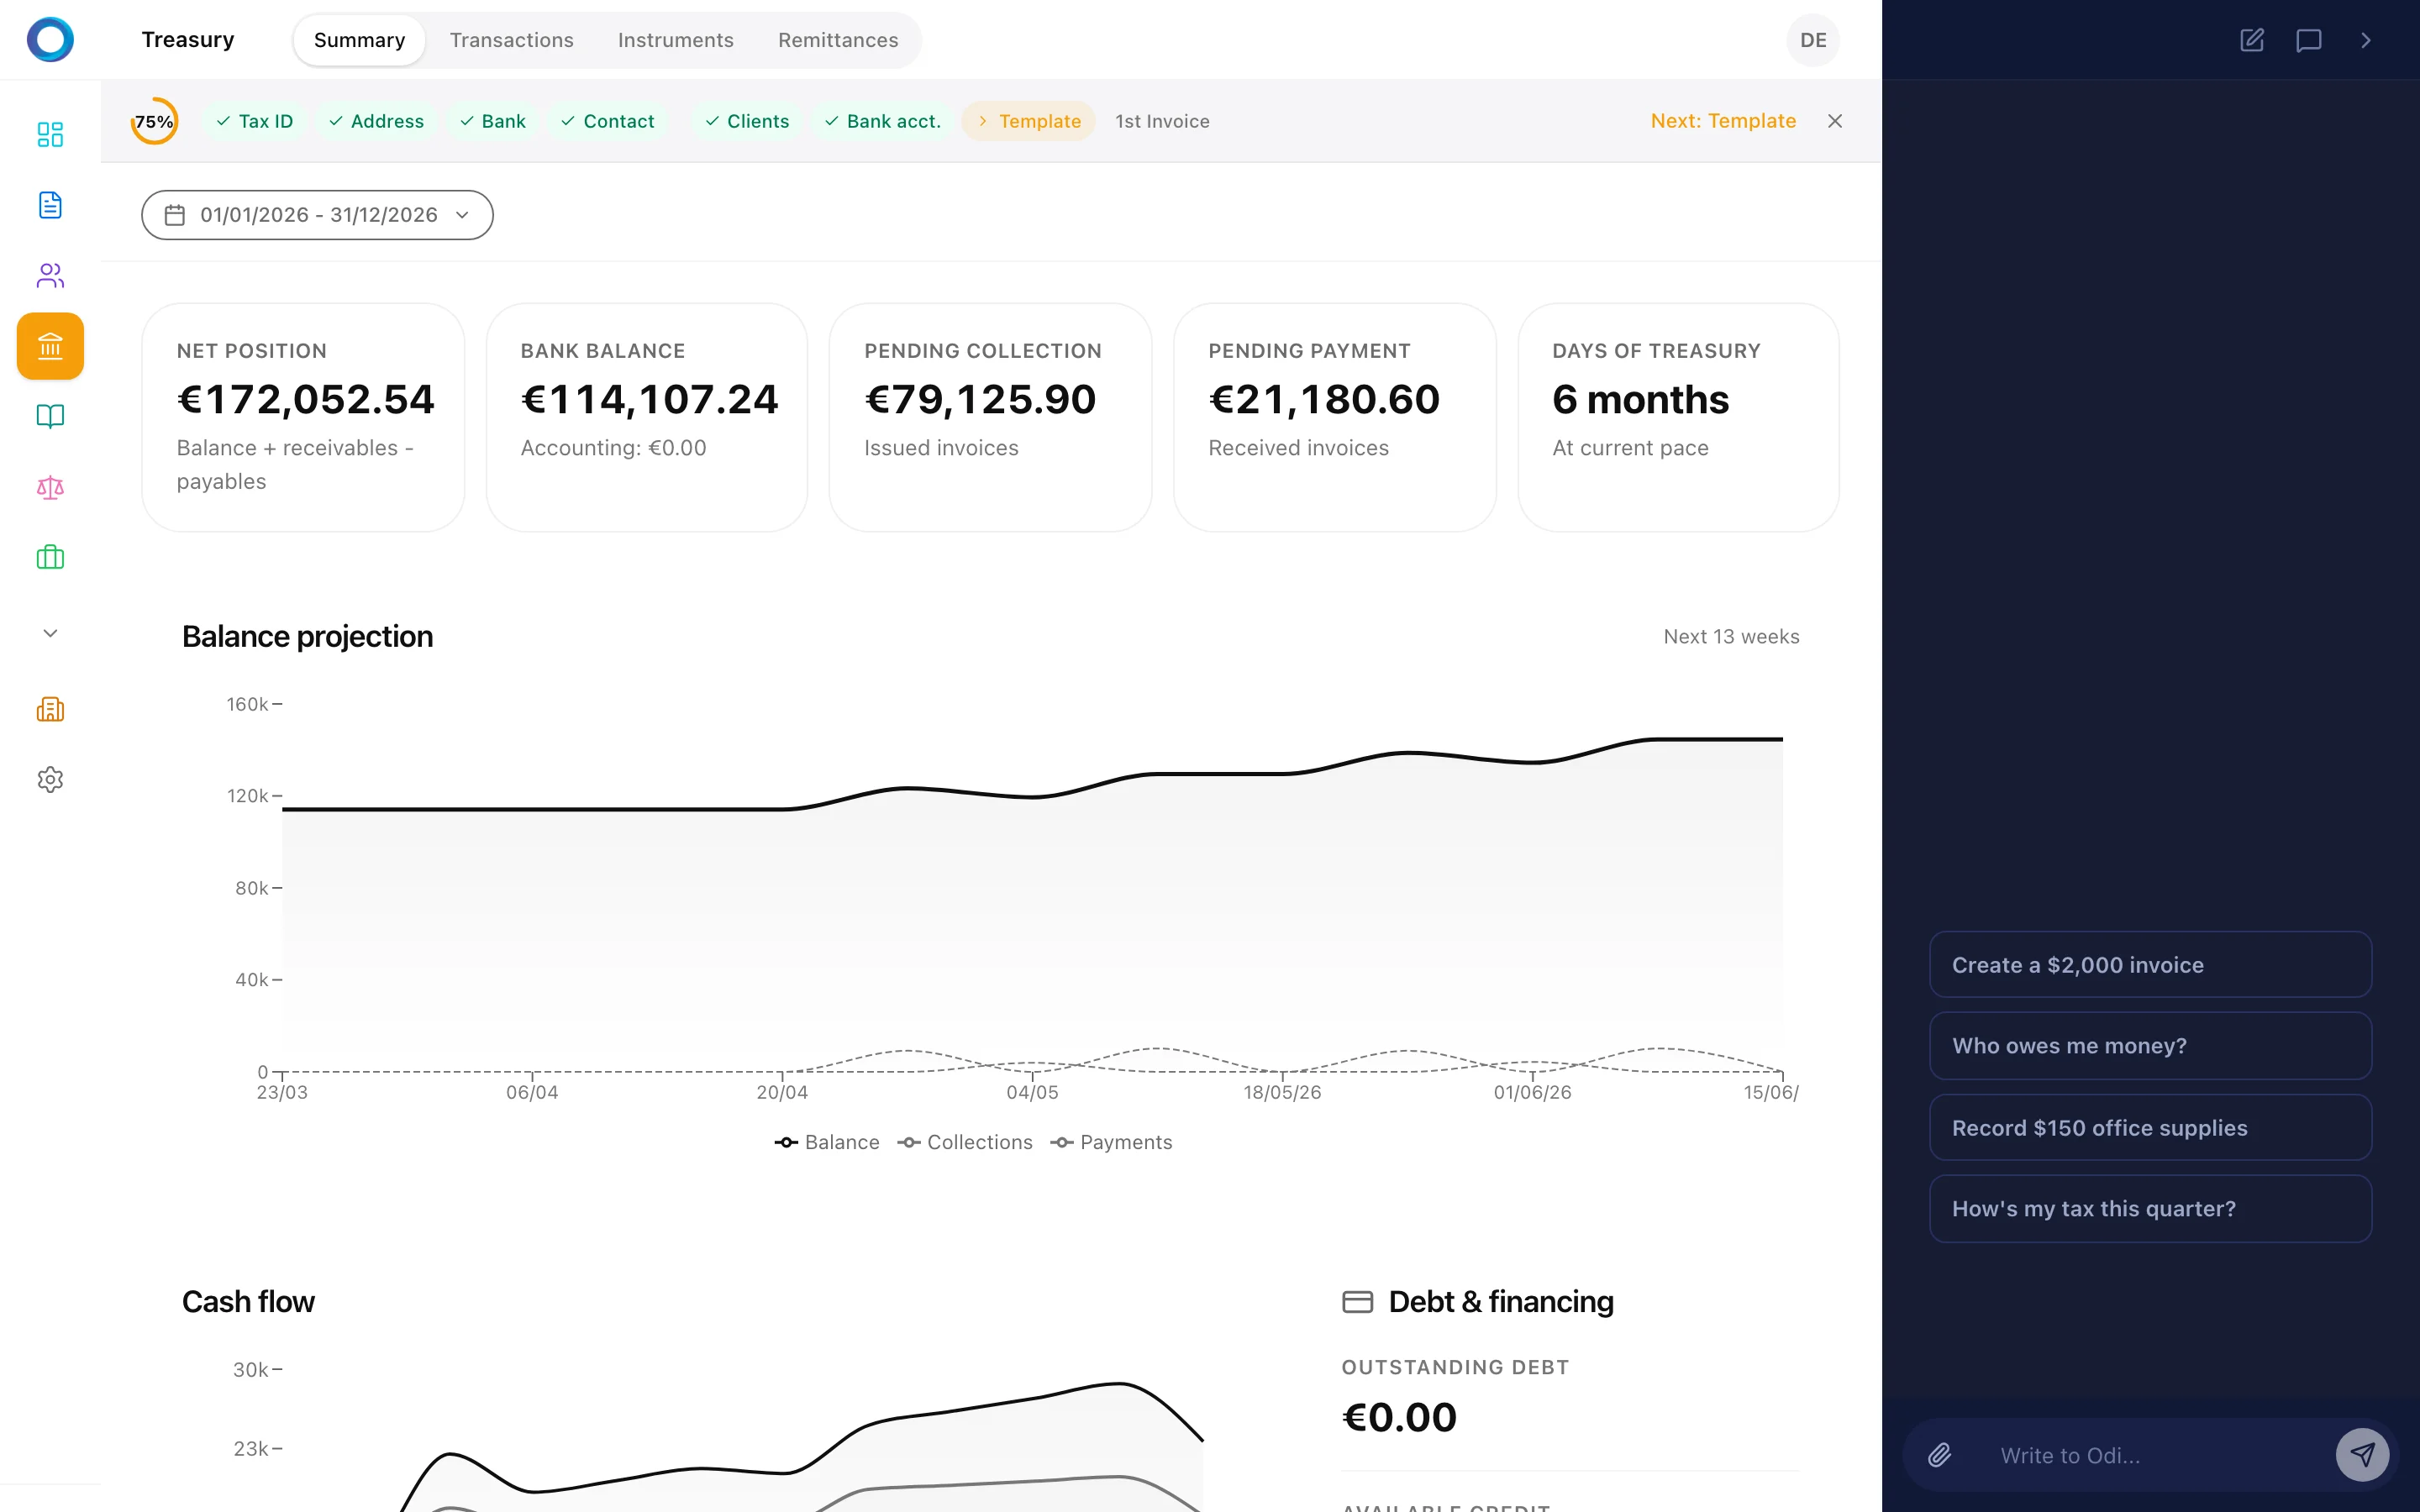Switch to the Transactions tab
The width and height of the screenshot is (2420, 1512).
511,40
